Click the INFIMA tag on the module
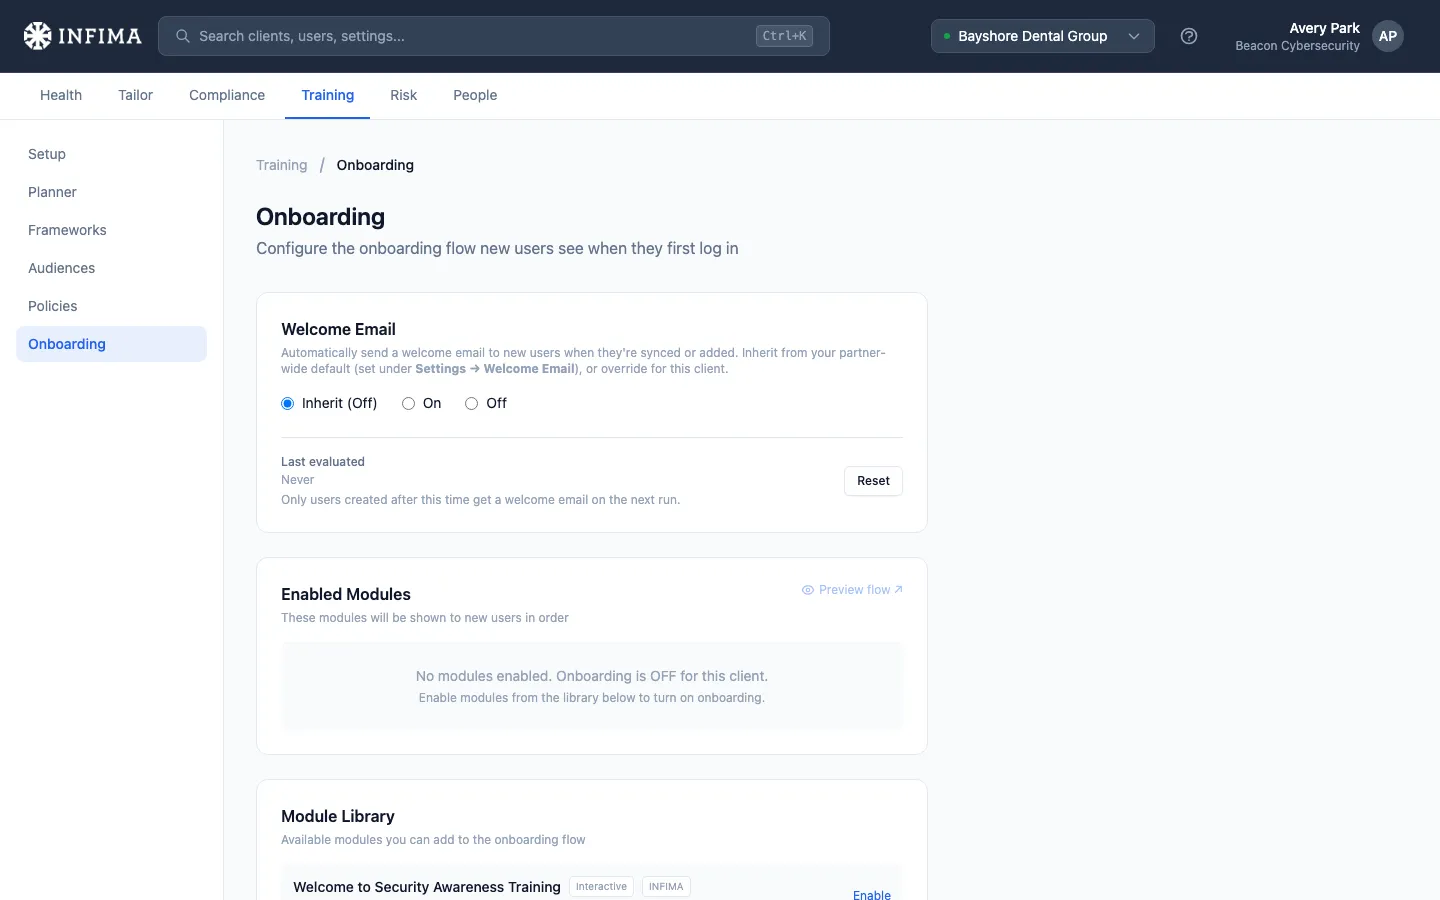 click(x=666, y=887)
